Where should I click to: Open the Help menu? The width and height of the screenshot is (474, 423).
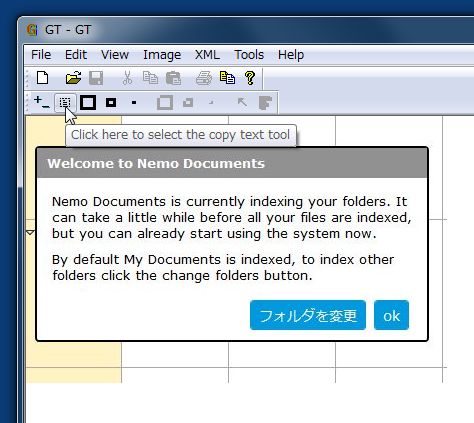291,55
